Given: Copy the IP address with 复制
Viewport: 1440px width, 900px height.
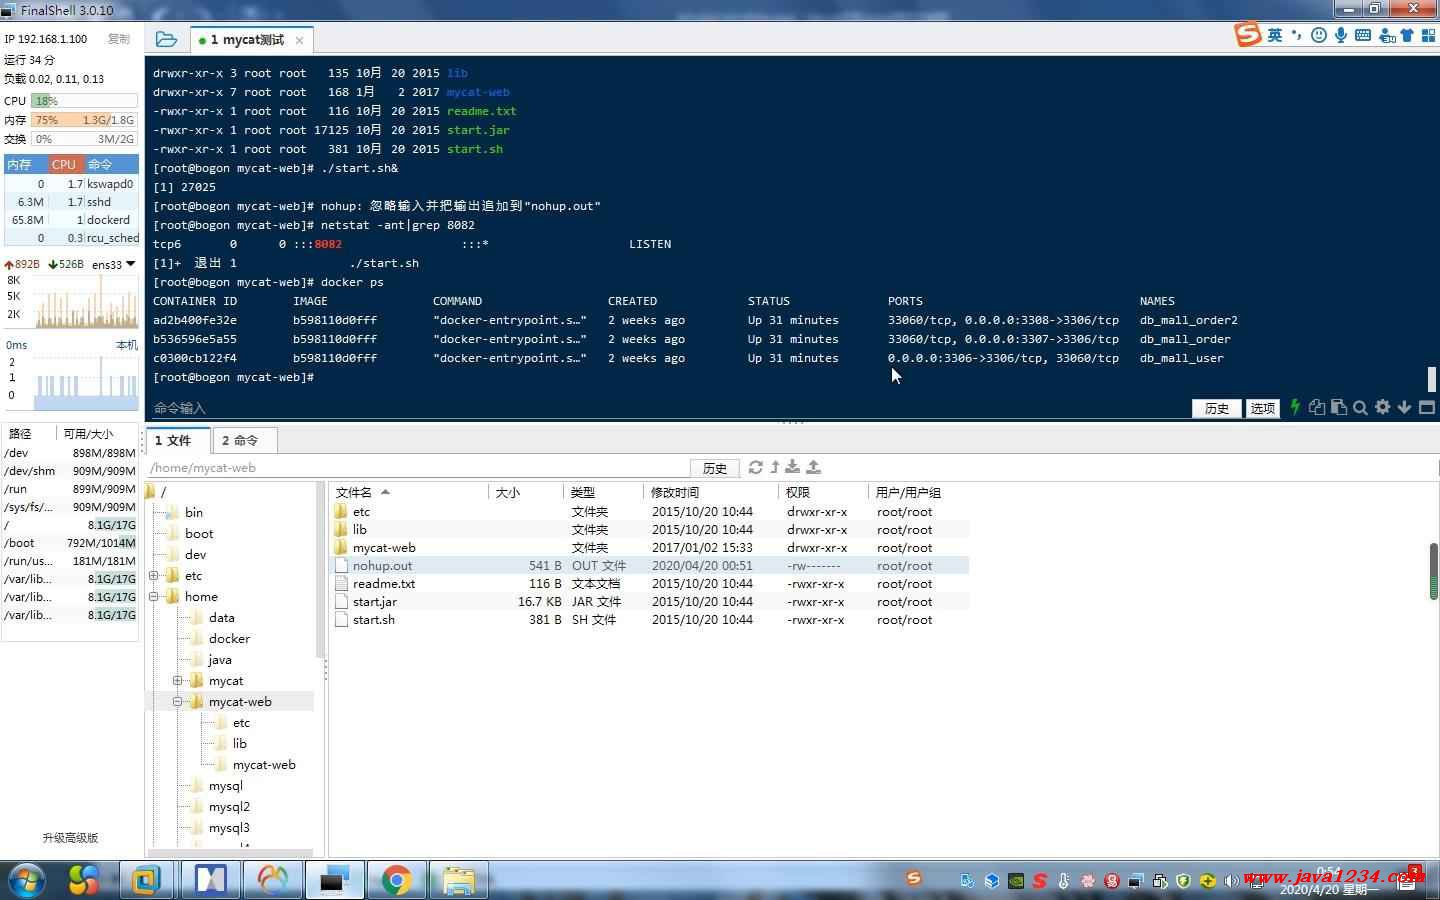Looking at the screenshot, I should tap(119, 39).
